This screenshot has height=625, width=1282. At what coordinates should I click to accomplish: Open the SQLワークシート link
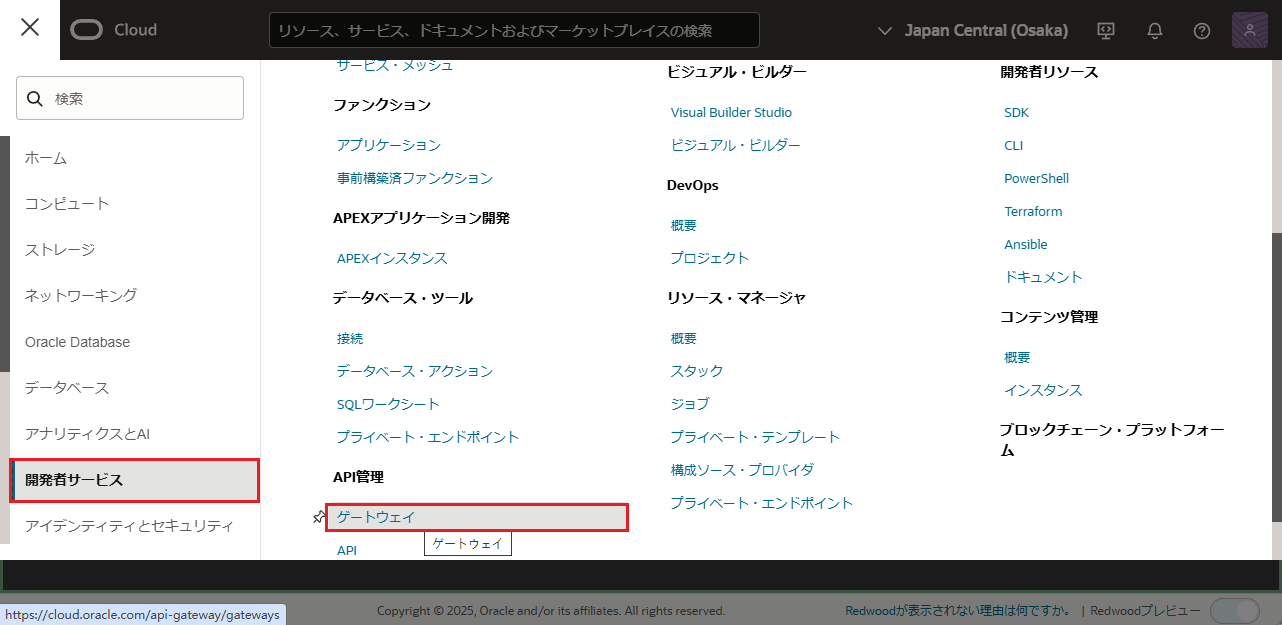(388, 404)
